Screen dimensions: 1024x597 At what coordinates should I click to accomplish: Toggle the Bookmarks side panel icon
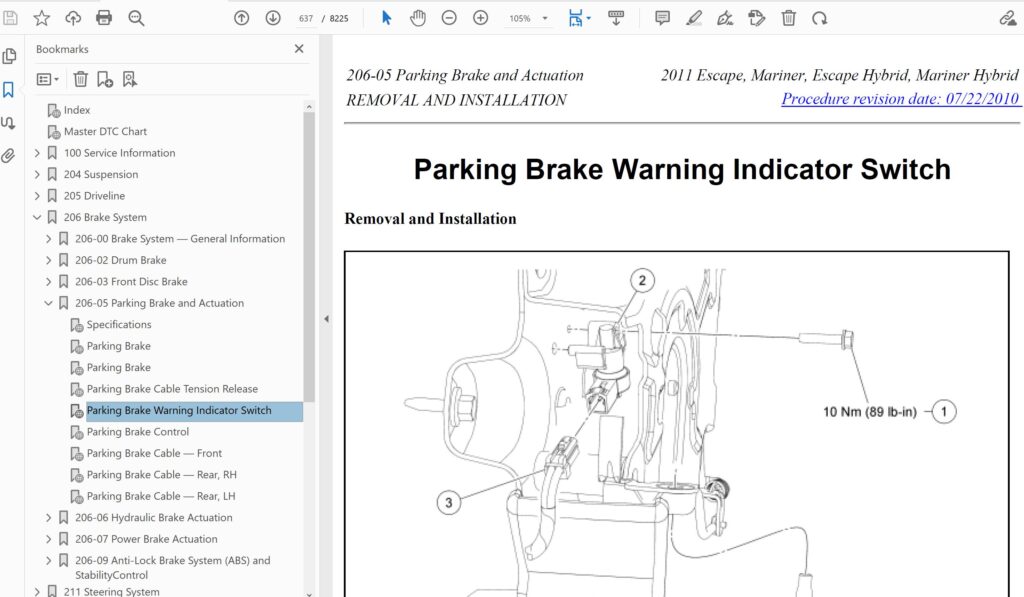pos(9,90)
